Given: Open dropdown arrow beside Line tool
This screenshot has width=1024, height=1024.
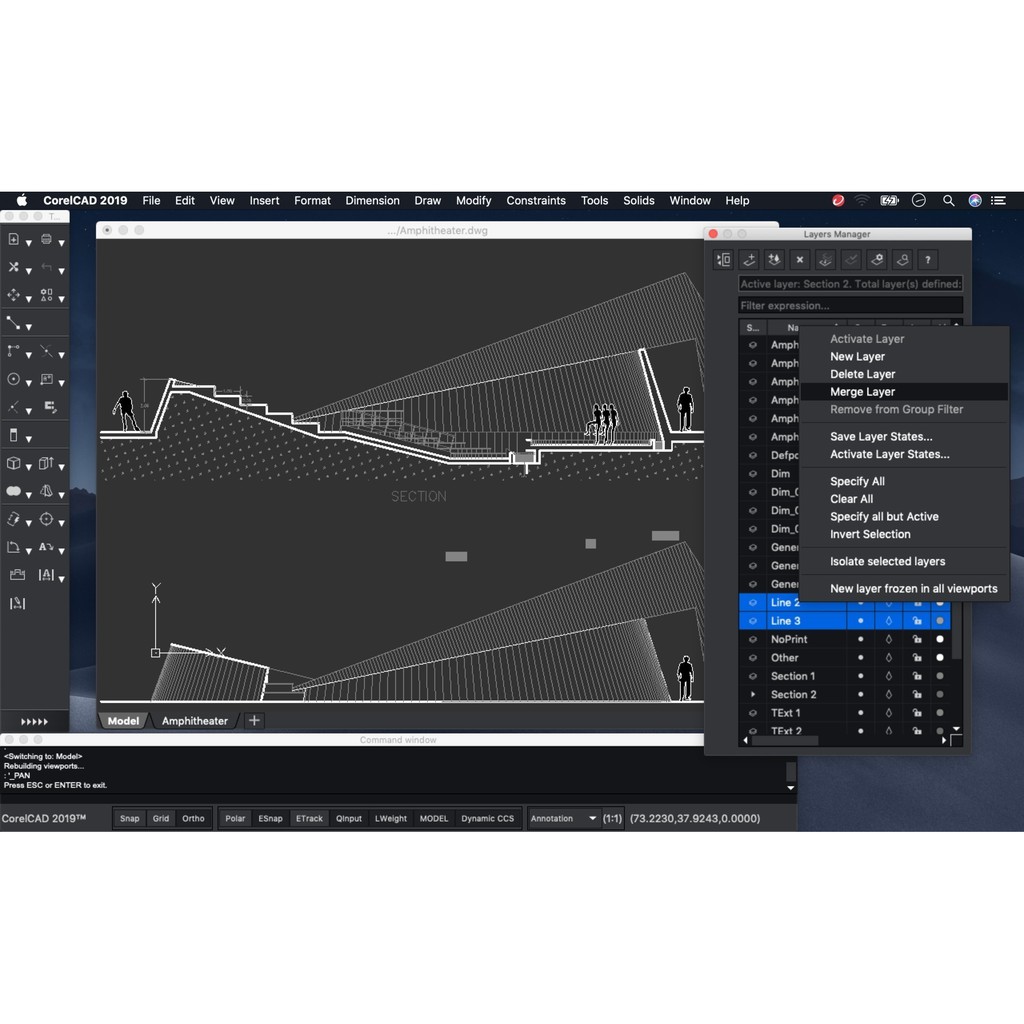Looking at the screenshot, I should (28, 327).
